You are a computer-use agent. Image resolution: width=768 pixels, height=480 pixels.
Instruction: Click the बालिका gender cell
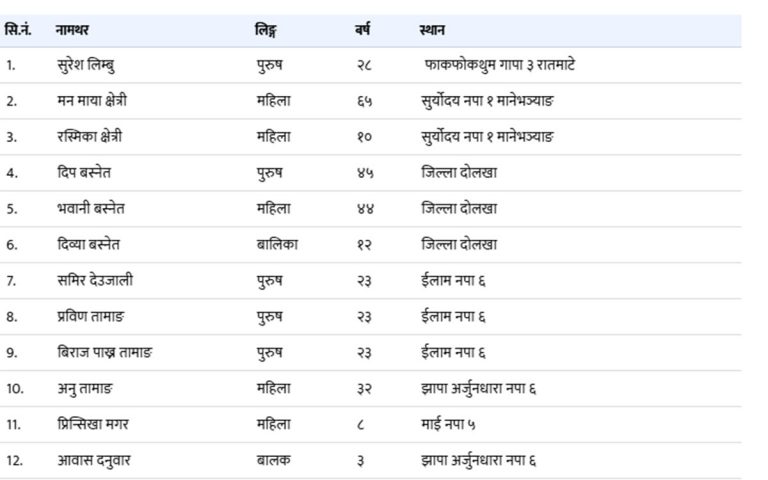[277, 245]
